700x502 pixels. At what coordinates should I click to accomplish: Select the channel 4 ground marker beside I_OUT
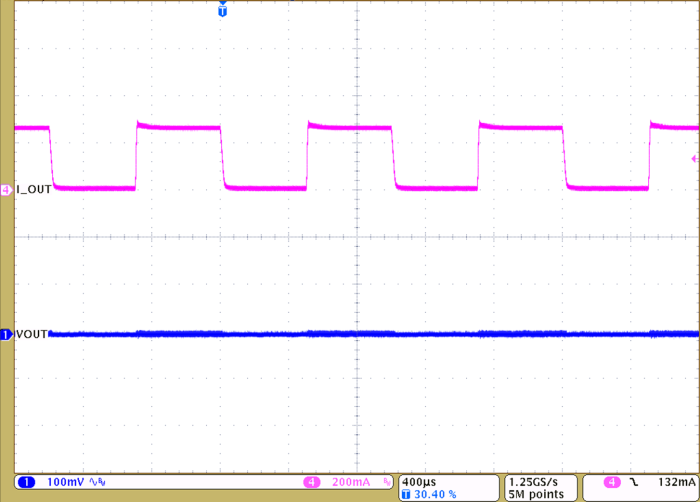(x=6, y=189)
